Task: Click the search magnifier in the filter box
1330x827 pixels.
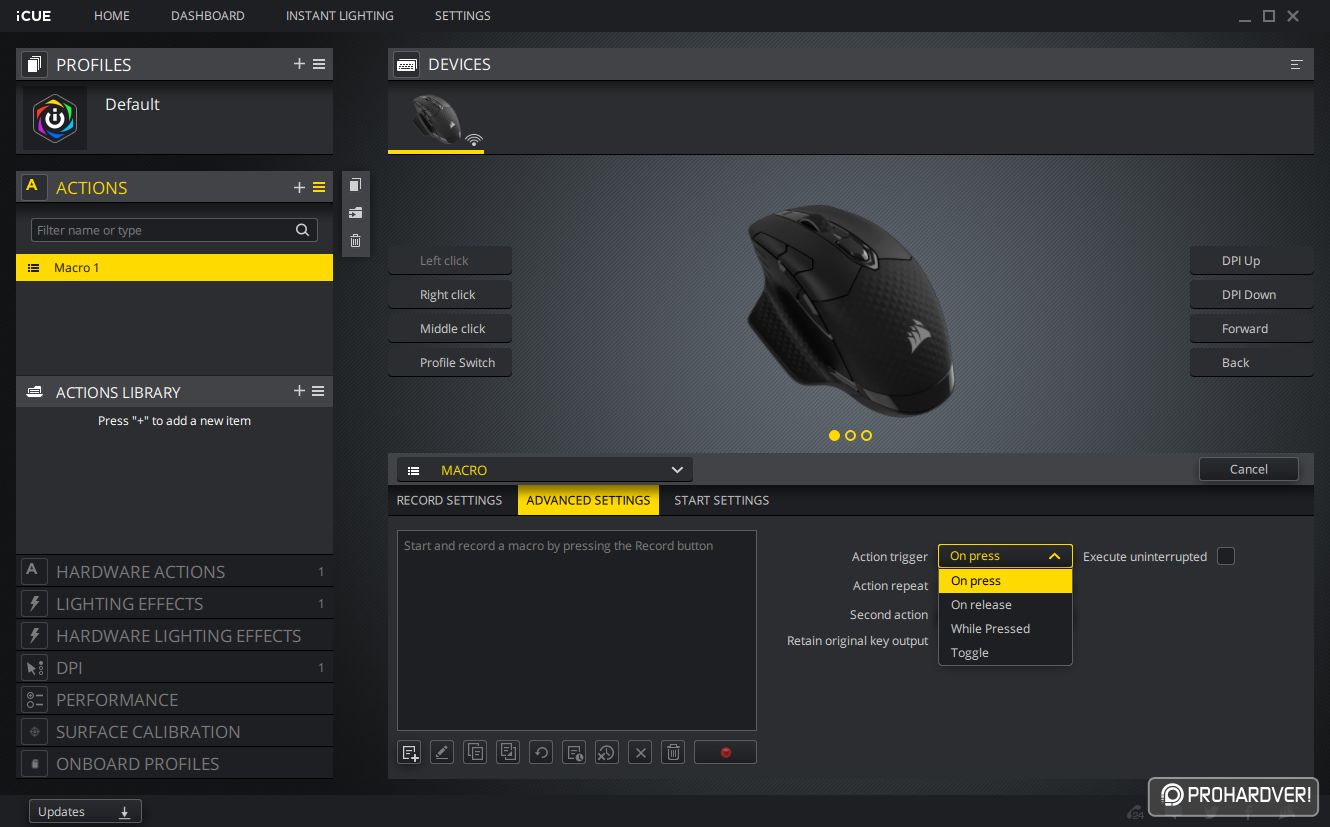Action: [x=302, y=230]
